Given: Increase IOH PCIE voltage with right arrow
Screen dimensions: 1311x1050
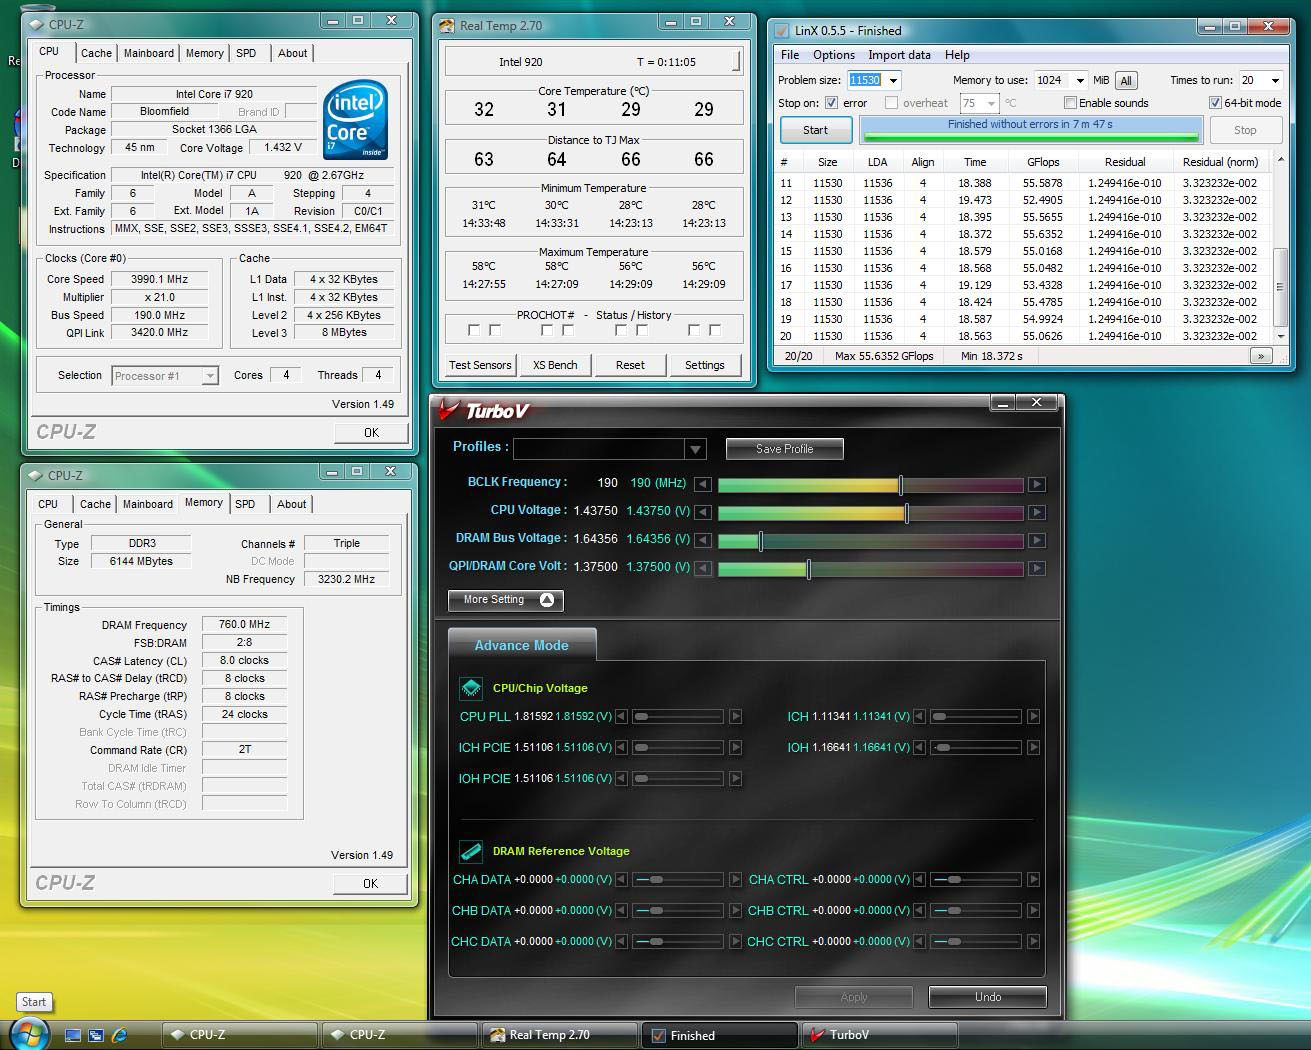Looking at the screenshot, I should pos(736,778).
